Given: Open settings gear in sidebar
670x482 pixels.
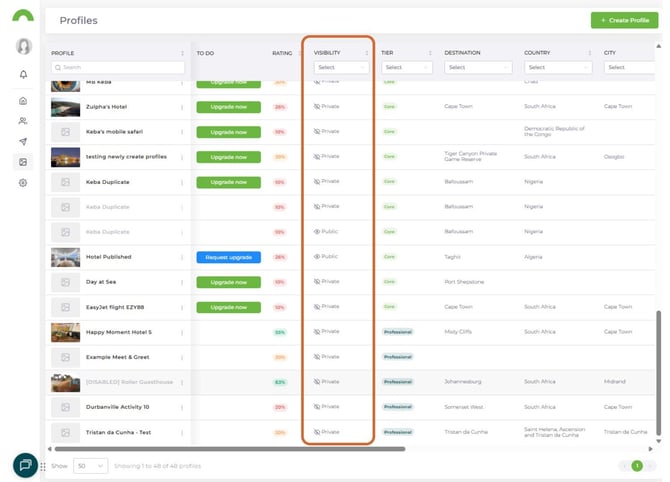Looking at the screenshot, I should (x=23, y=183).
